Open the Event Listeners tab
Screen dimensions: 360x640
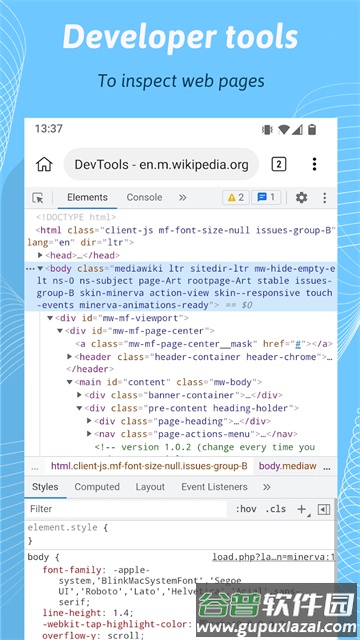(214, 487)
